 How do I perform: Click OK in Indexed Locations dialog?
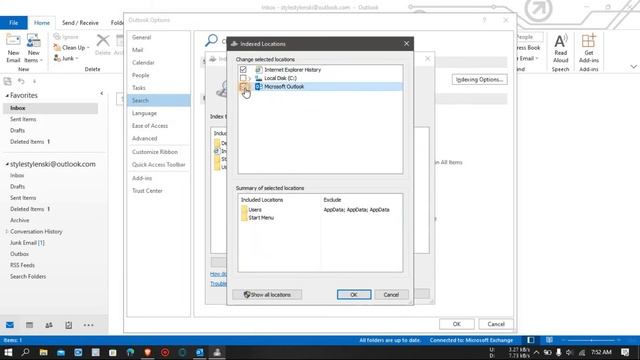[354, 295]
